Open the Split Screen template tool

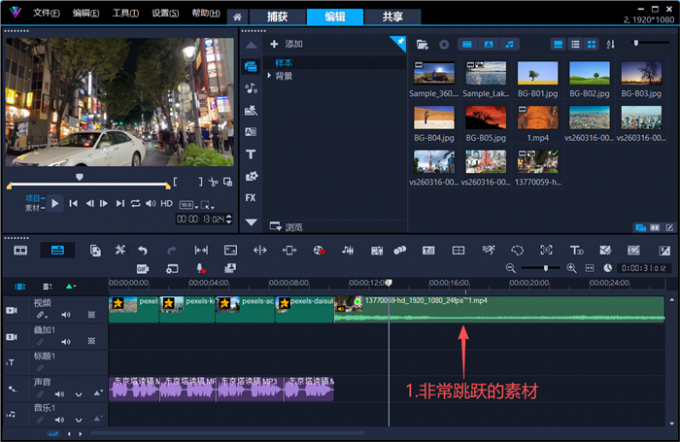[x=458, y=250]
